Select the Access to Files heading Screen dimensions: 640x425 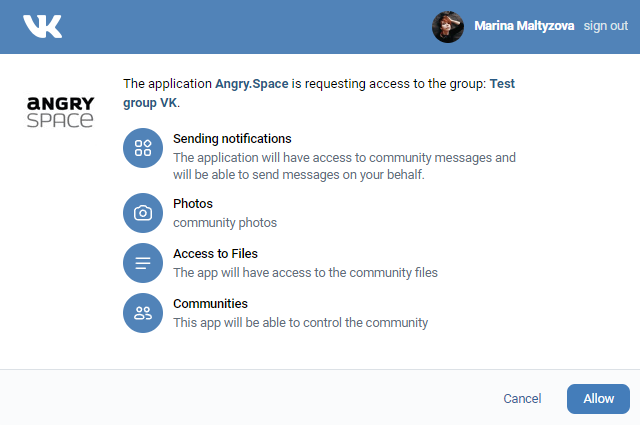216,254
